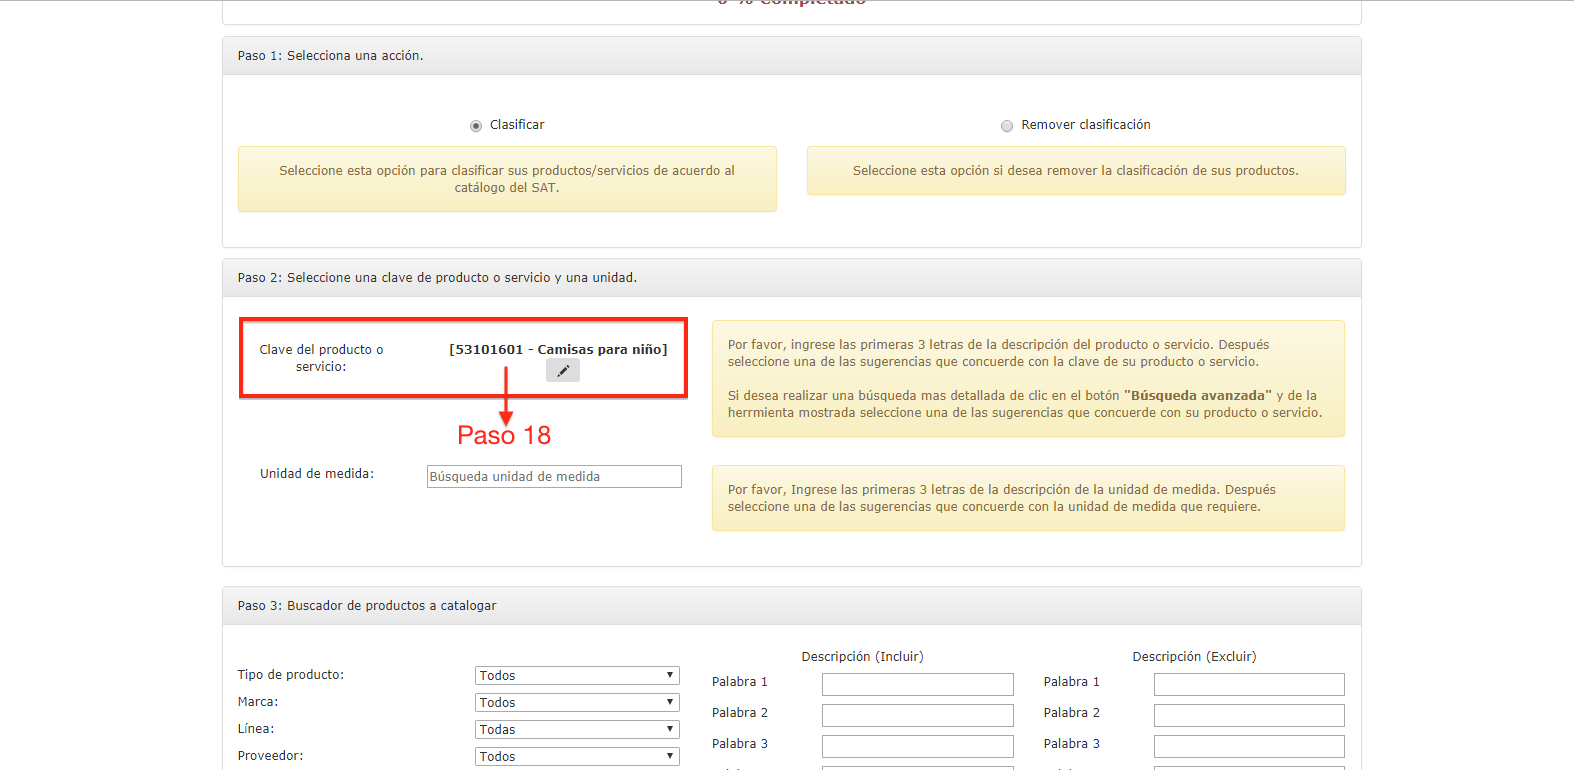Viewport: 1574px width, 770px height.
Task: Click the Incluir Palabra 1 input field
Action: pos(917,684)
